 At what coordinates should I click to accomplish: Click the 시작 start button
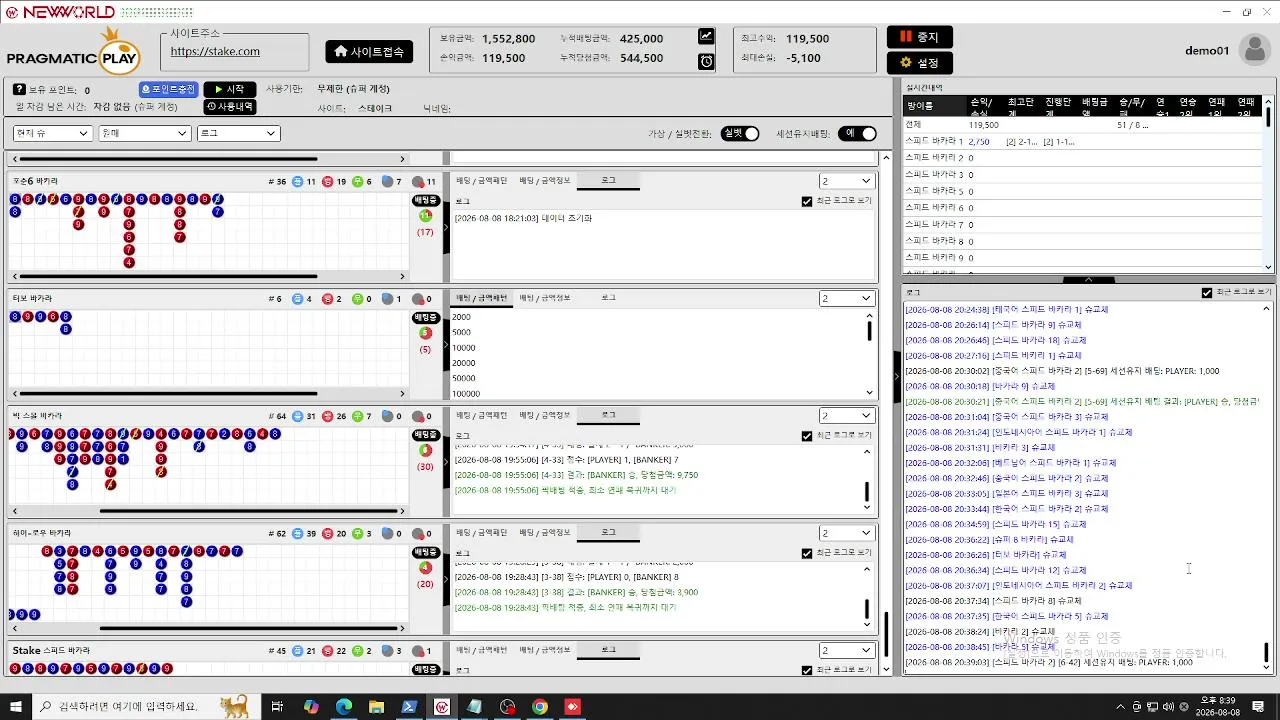coord(230,89)
